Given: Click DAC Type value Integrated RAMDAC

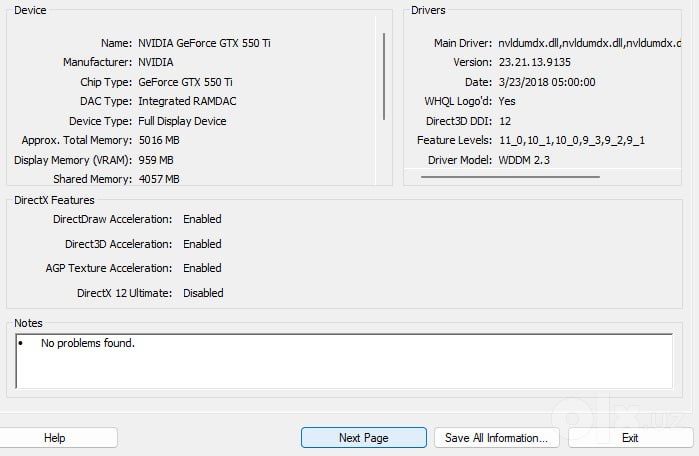Looking at the screenshot, I should pyautogui.click(x=187, y=101).
